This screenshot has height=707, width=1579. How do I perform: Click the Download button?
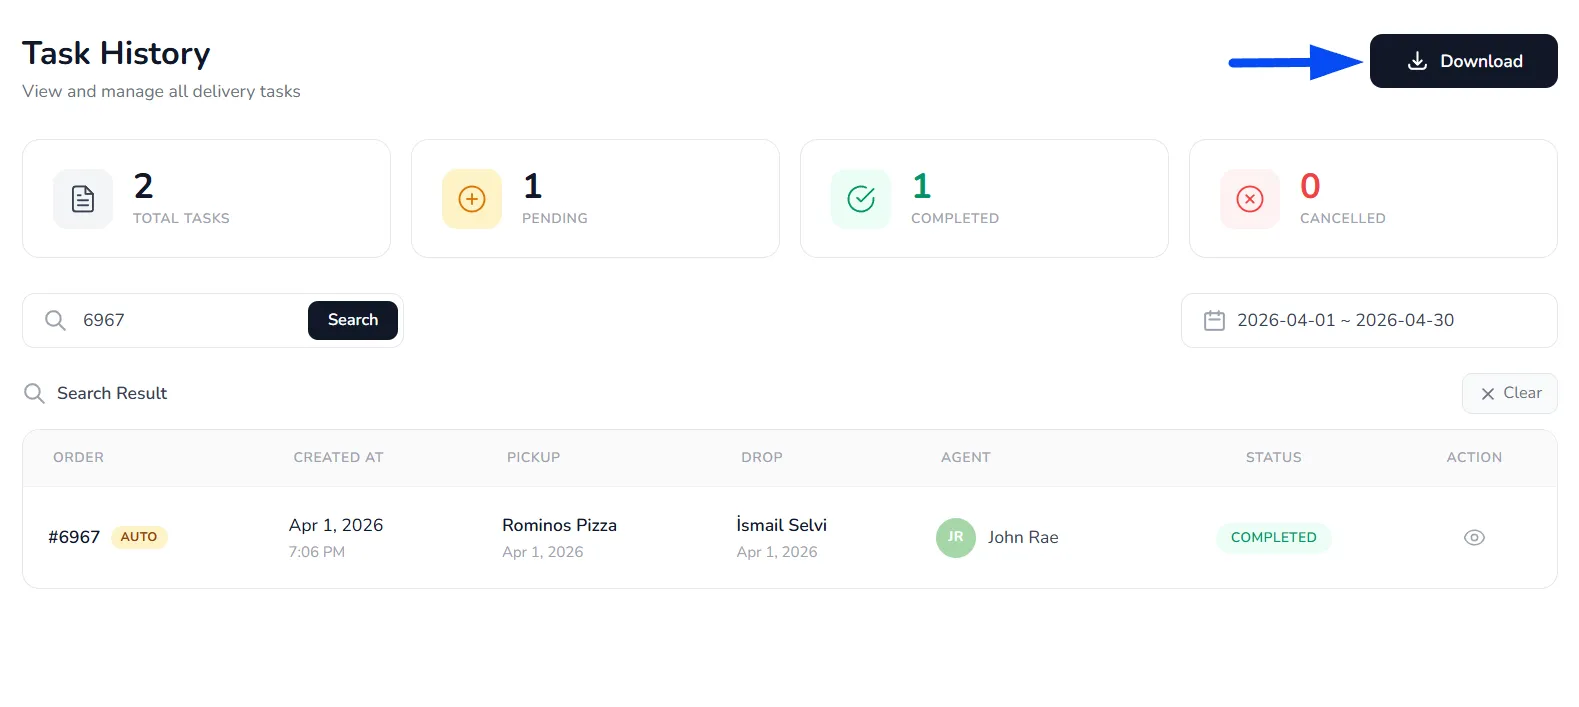(x=1463, y=61)
